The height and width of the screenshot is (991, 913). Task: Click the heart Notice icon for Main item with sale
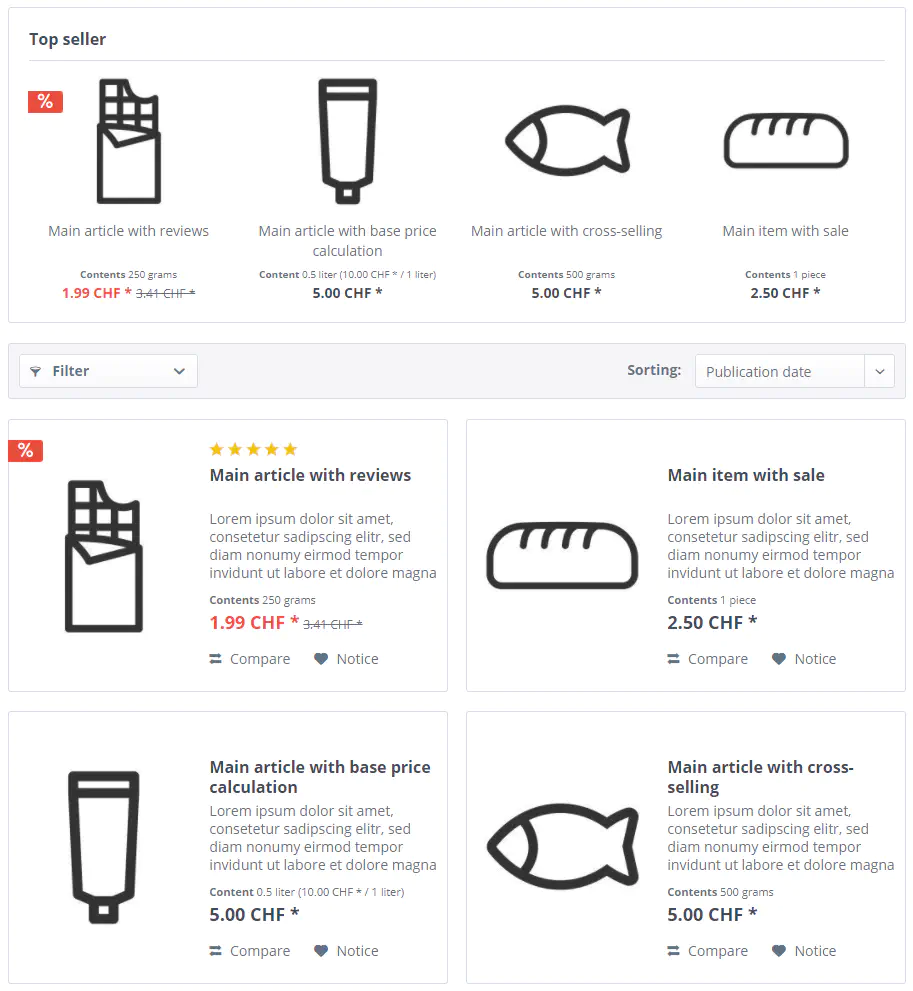coord(779,659)
